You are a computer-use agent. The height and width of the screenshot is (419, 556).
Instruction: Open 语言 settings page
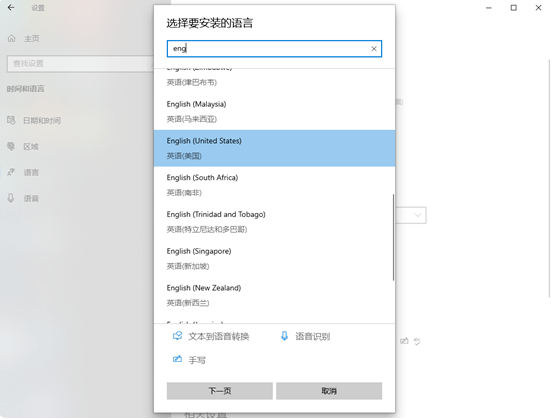coord(31,172)
